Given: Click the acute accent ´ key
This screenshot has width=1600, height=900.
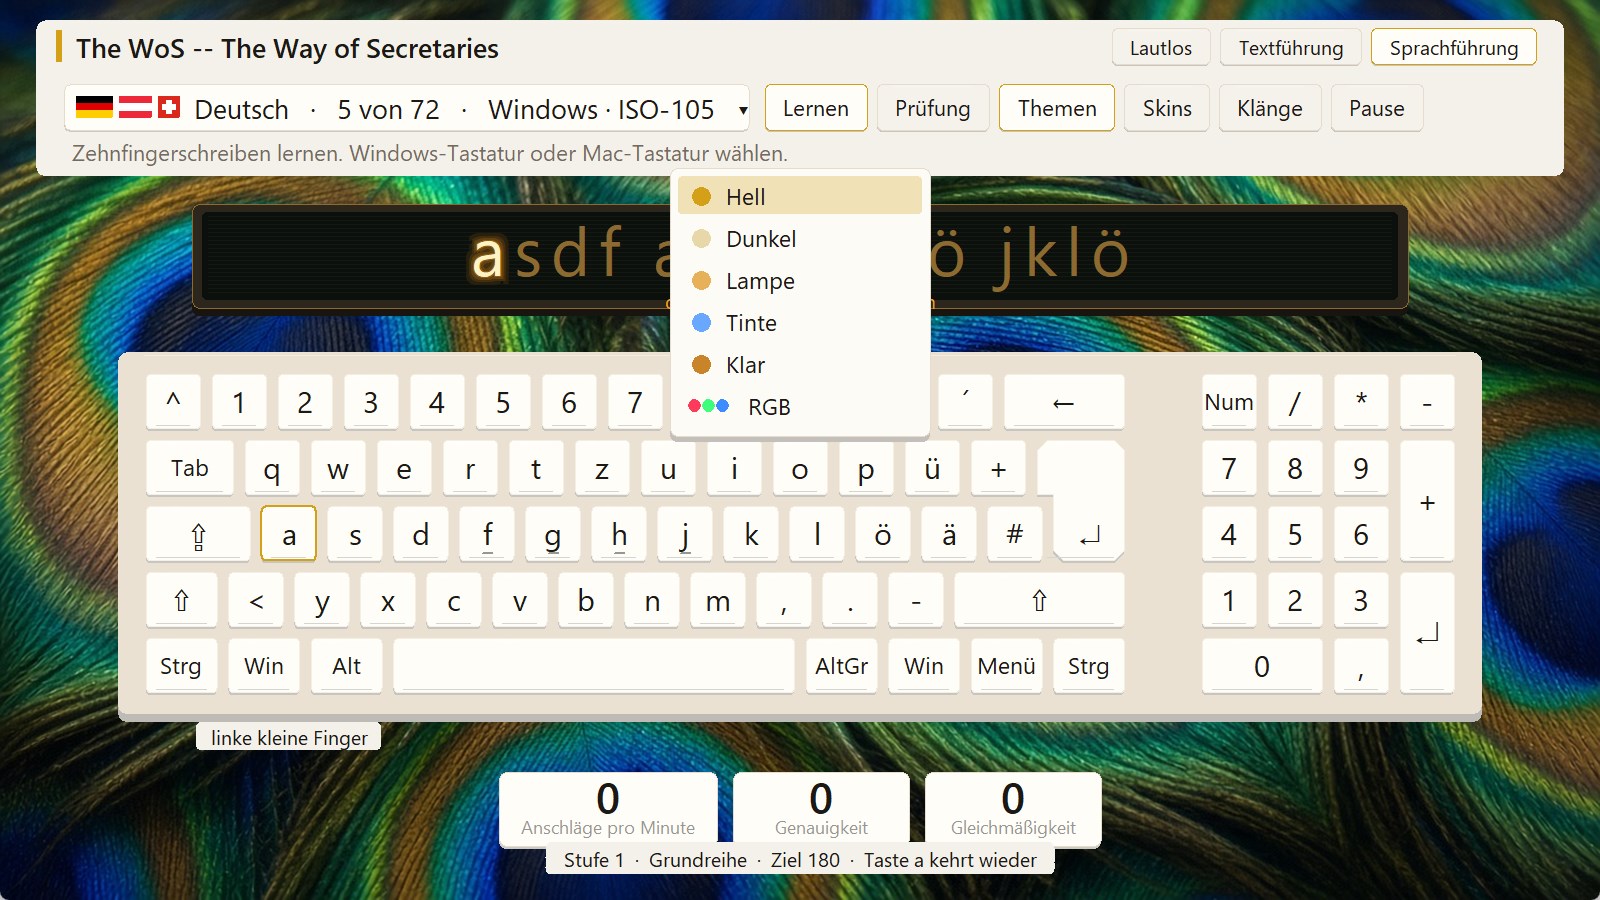Looking at the screenshot, I should tap(965, 402).
